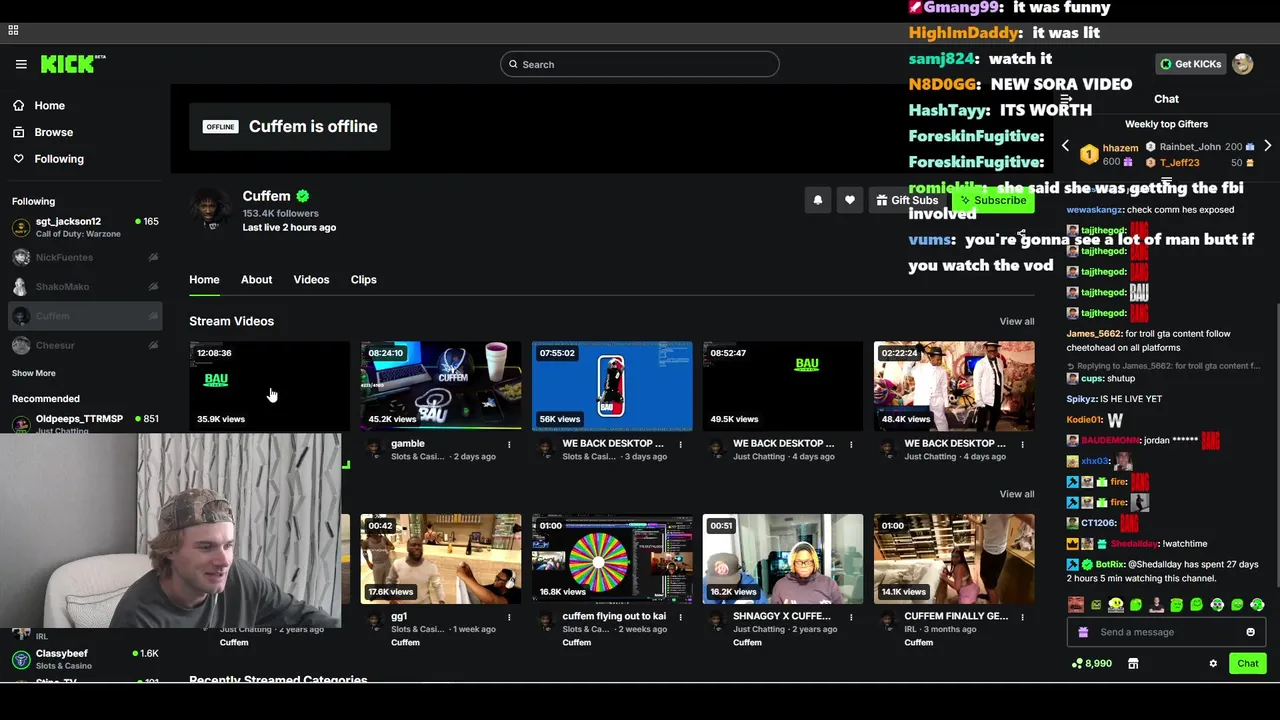The height and width of the screenshot is (720, 1280).
Task: Click the collapse chat arrow icon
Action: coord(1067,99)
